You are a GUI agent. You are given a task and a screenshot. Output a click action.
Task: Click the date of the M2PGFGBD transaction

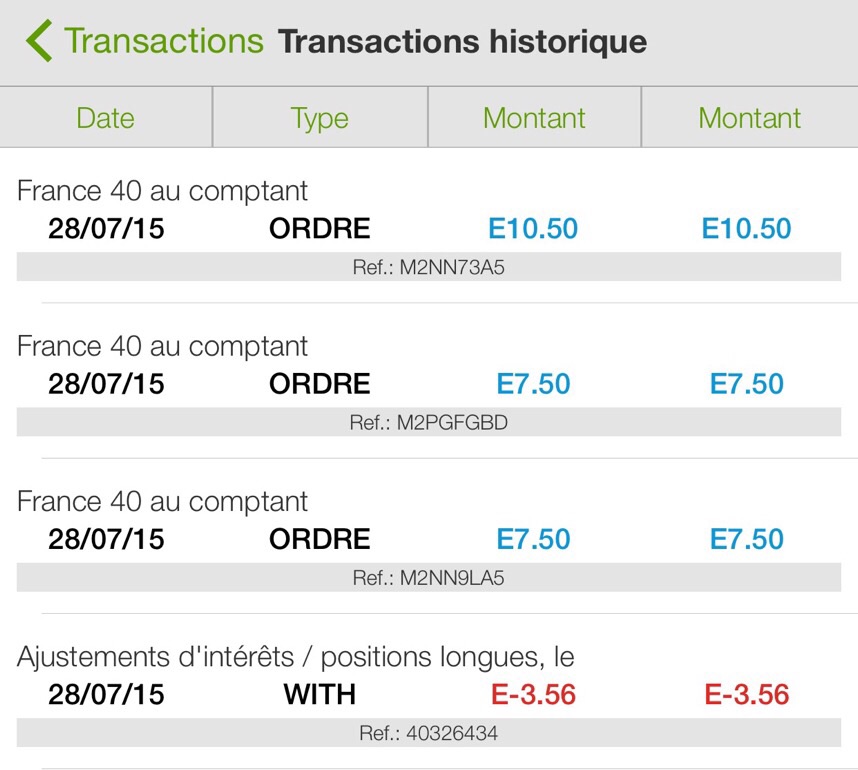click(x=106, y=384)
